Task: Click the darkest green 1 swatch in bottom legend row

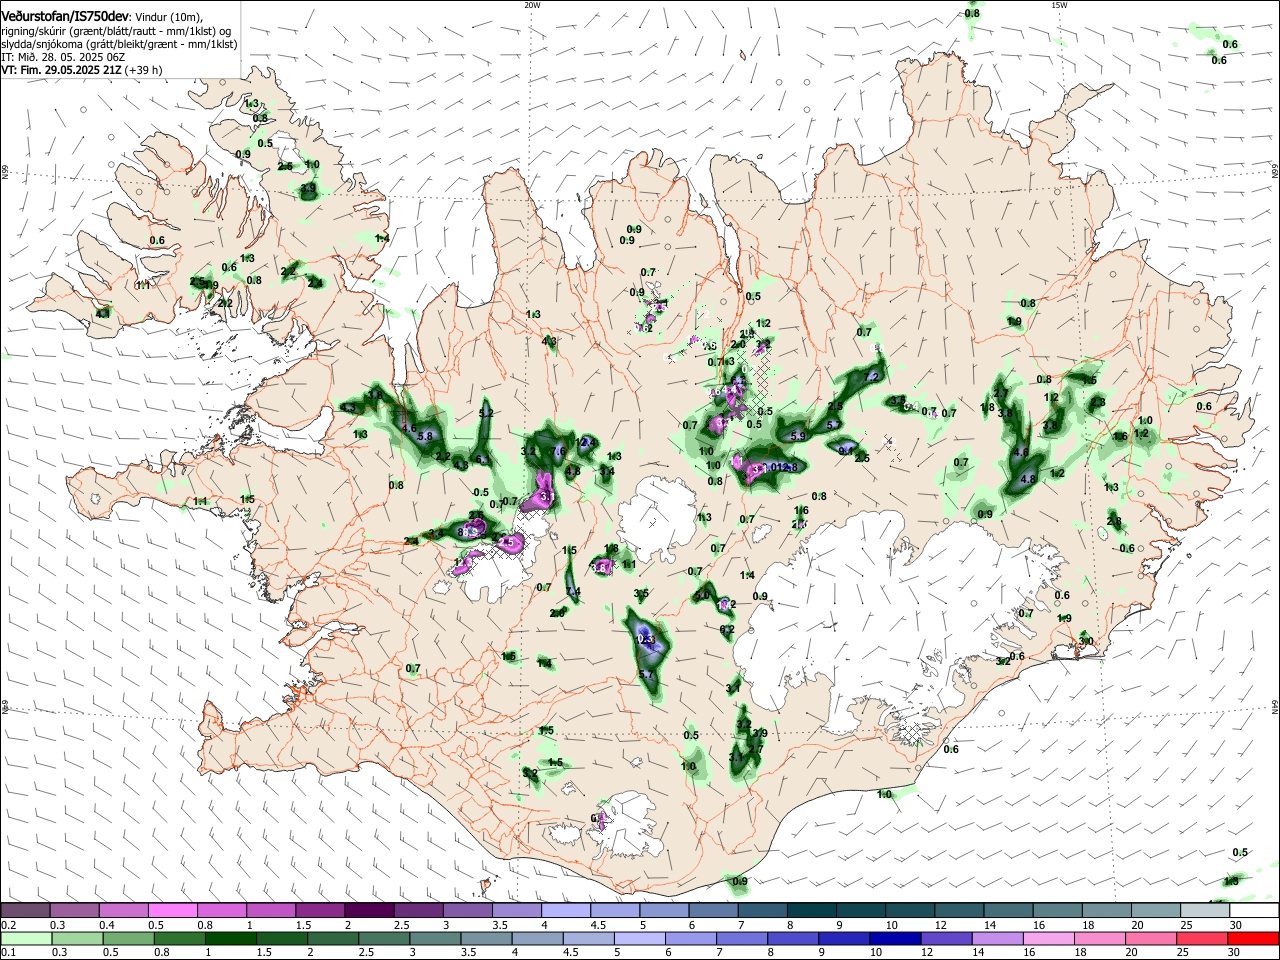Action: (231, 938)
